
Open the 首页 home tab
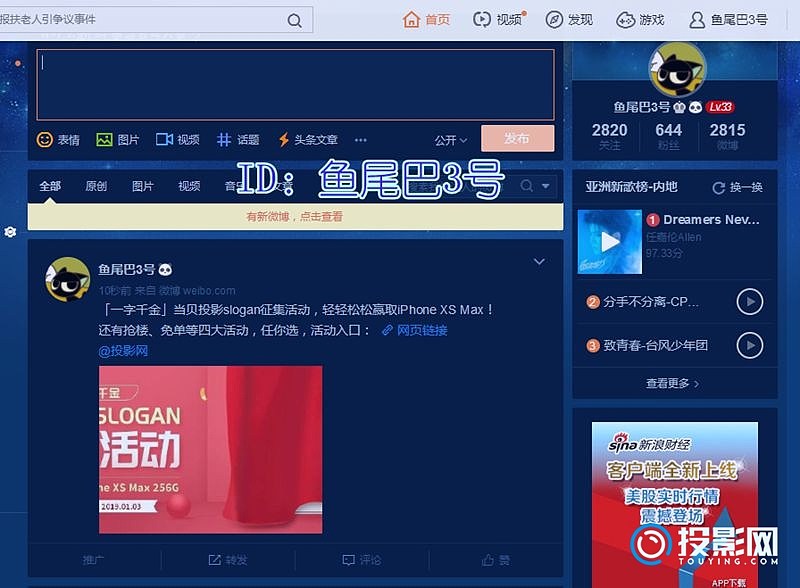pos(426,20)
